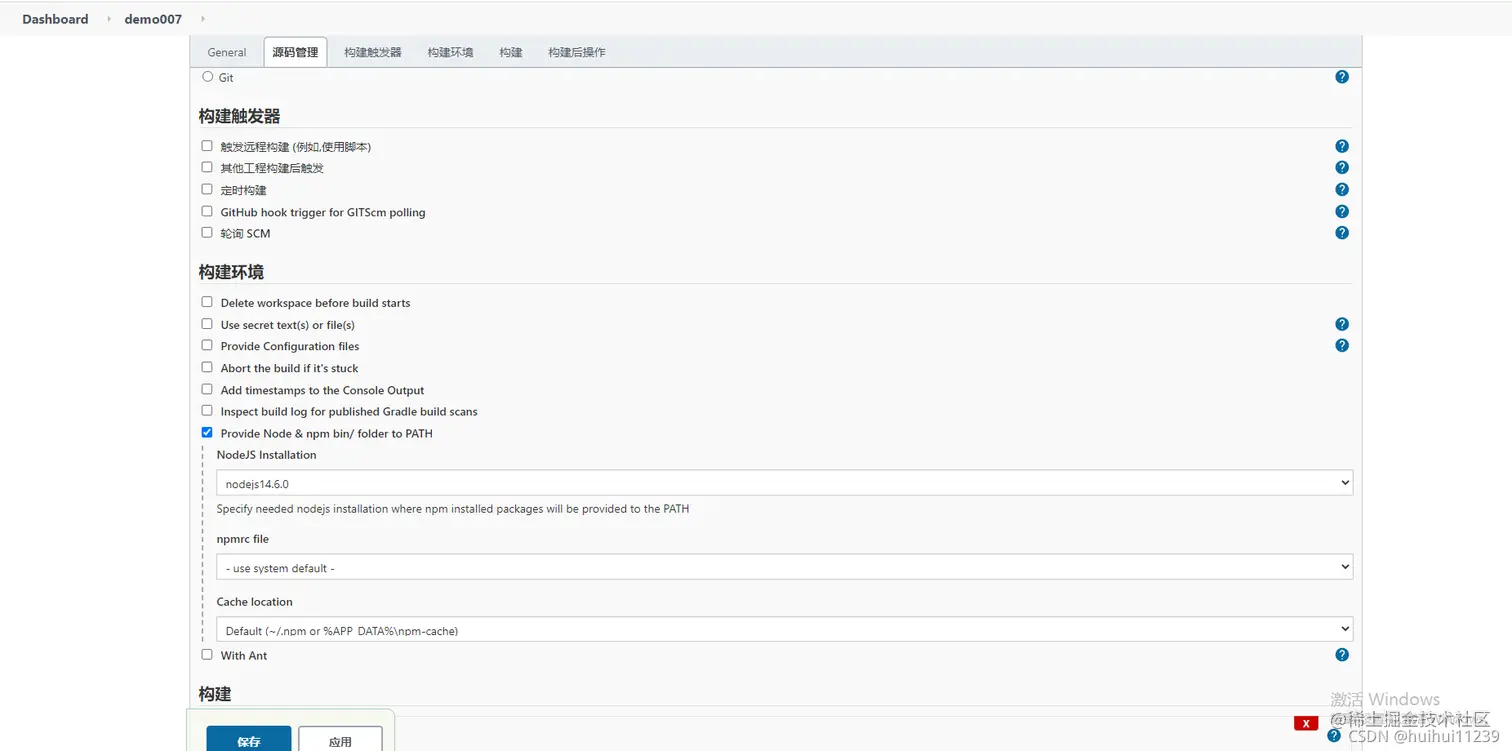Open npmrc file dropdown
This screenshot has height=751, width=1512.
click(785, 567)
